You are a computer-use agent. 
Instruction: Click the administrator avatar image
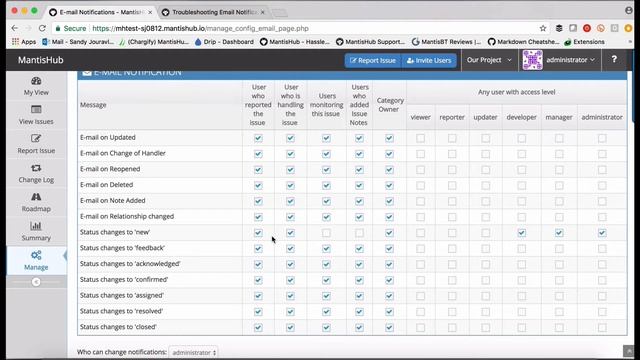533,60
